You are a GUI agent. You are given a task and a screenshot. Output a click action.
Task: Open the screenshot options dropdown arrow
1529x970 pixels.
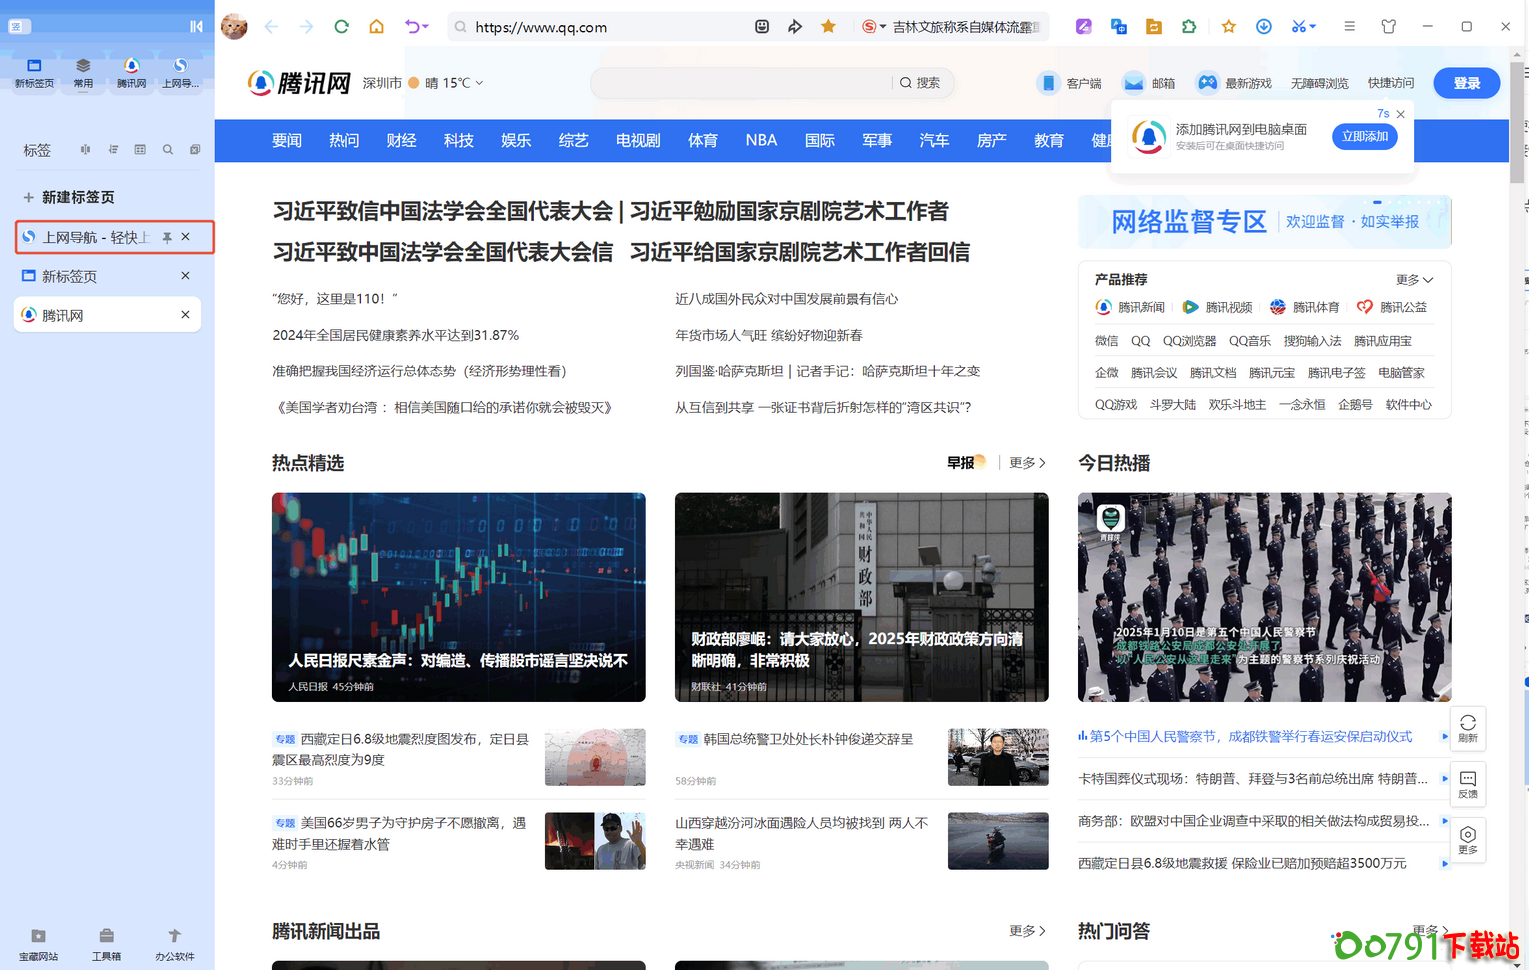tap(1312, 26)
